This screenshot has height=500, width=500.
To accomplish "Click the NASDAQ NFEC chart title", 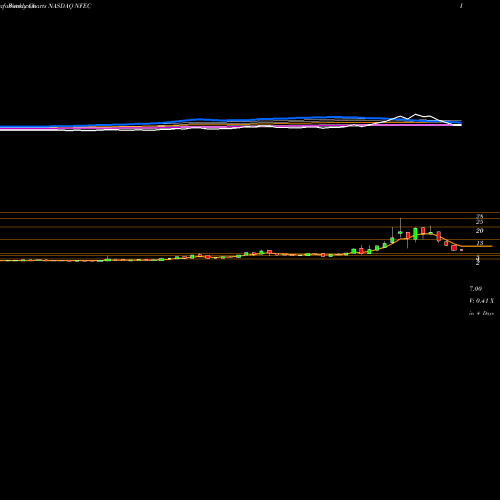I will 70,6.
